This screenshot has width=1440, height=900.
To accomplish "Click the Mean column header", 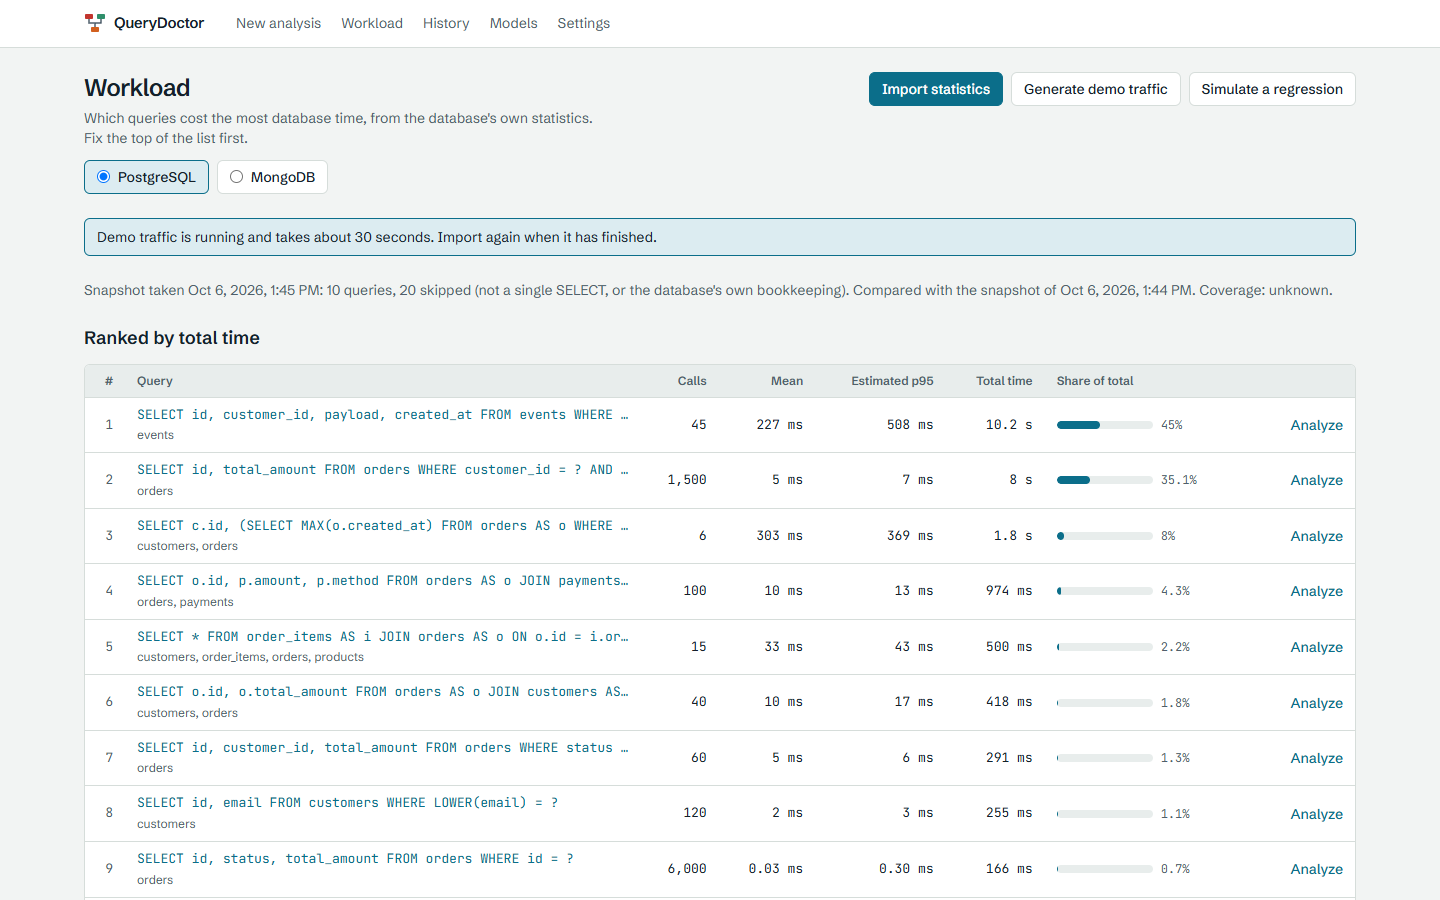I will pos(787,381).
